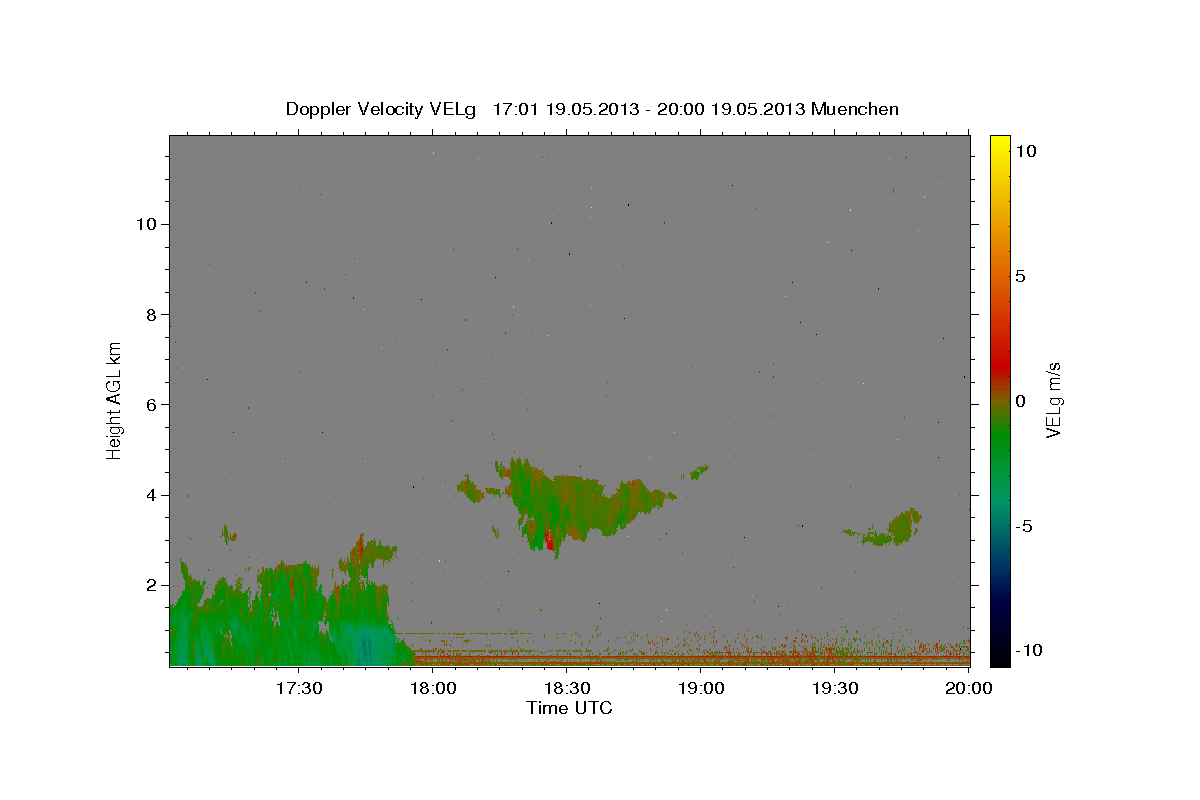Click the yellow top of the velocity colorbar

[x=1000, y=145]
